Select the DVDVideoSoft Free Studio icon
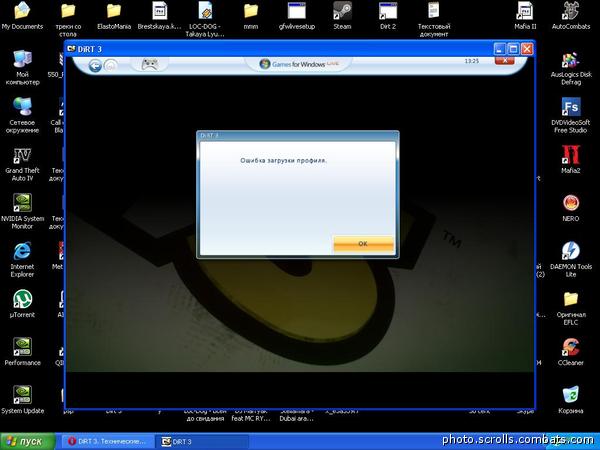Viewport: 600px width, 450px height. pos(571,116)
